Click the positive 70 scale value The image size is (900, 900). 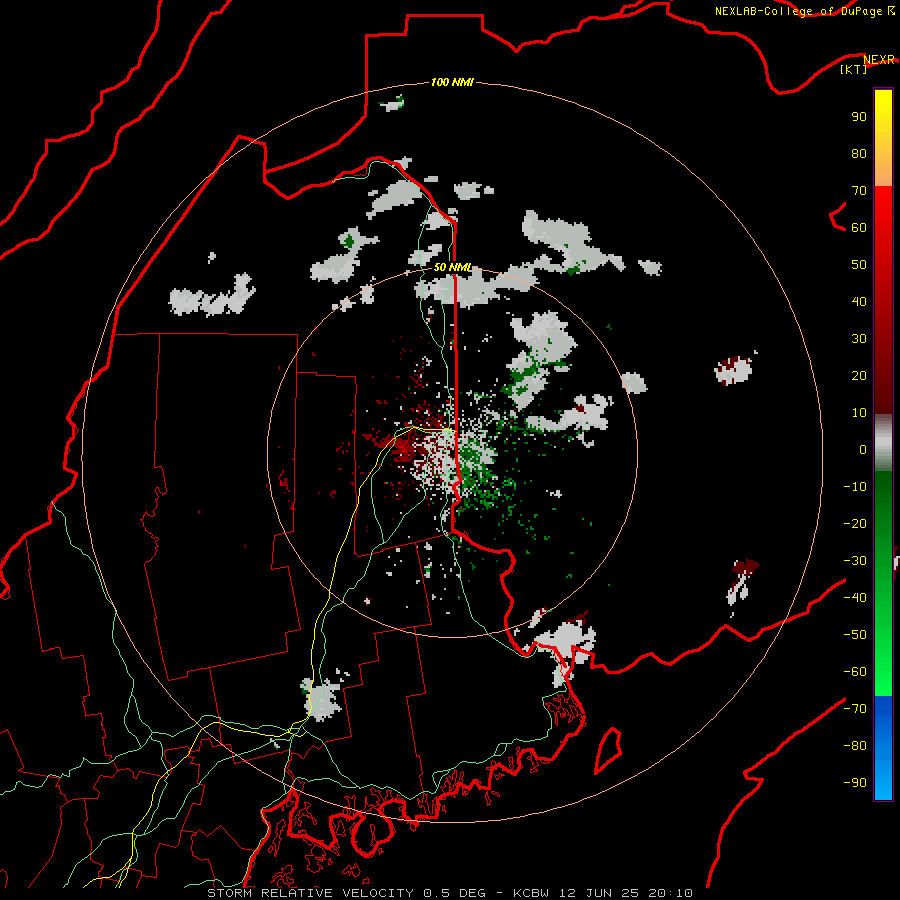pyautogui.click(x=859, y=191)
